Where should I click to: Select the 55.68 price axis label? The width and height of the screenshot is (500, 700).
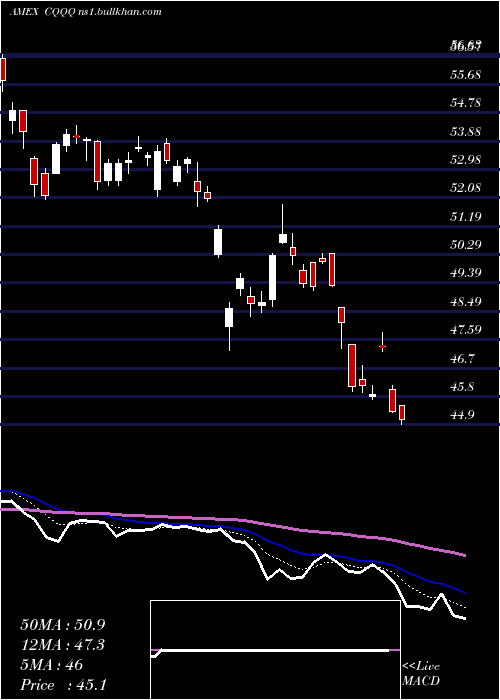pos(466,75)
